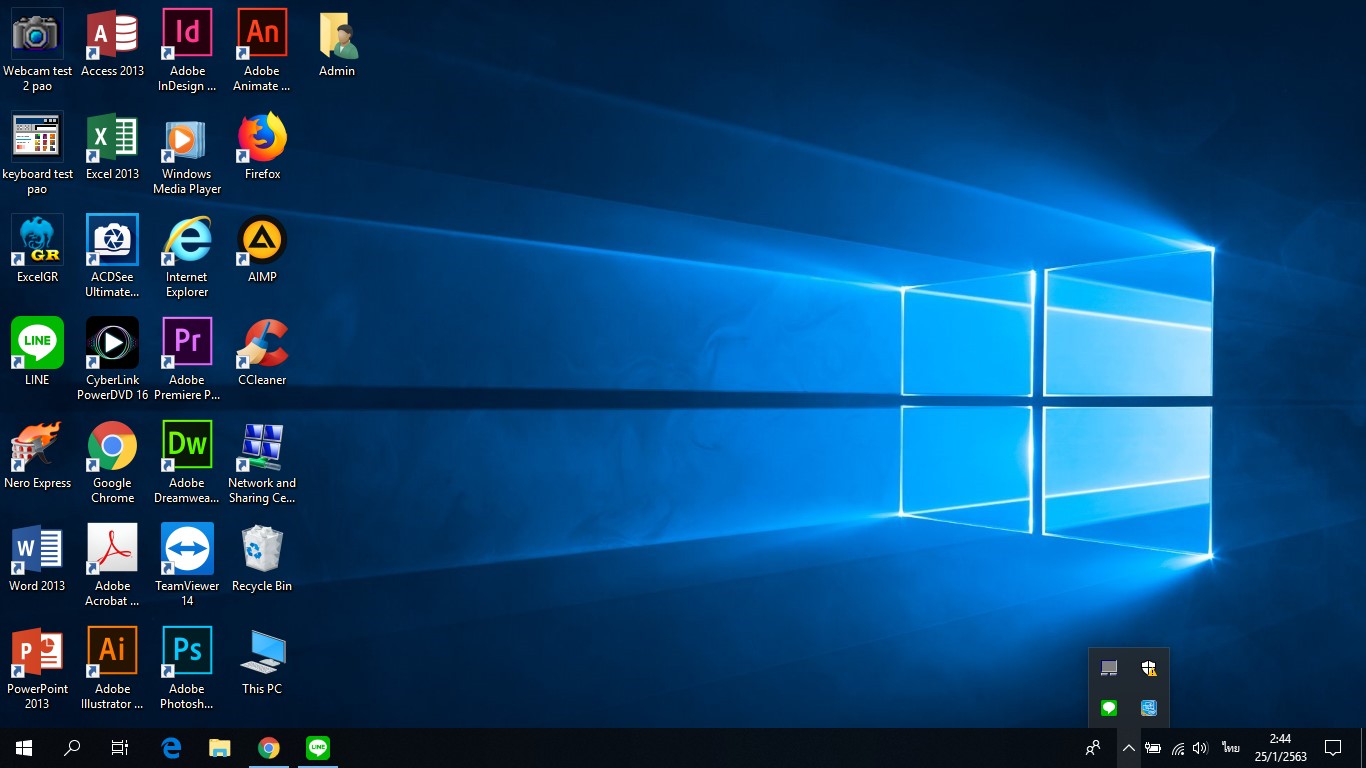Open the touchpad icon in the hidden tray
This screenshot has height=768, width=1366.
[x=1109, y=668]
